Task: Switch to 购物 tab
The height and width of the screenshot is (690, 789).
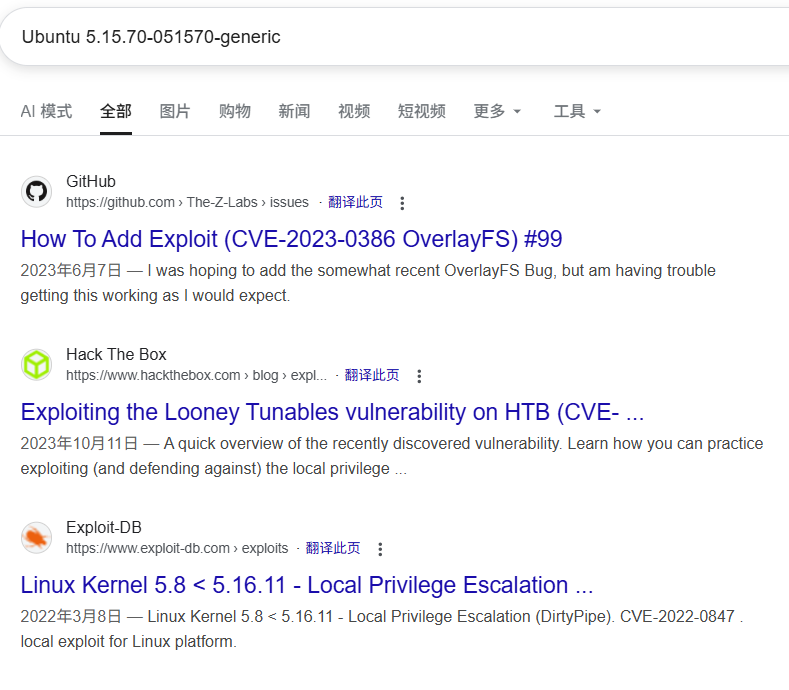Action: click(x=234, y=111)
